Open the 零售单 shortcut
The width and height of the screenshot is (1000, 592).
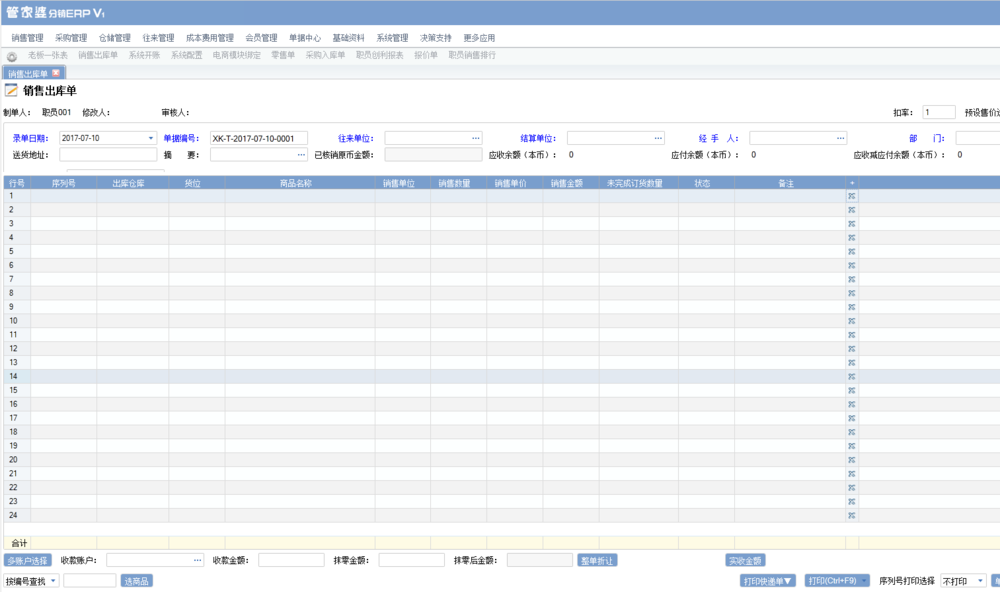point(283,55)
